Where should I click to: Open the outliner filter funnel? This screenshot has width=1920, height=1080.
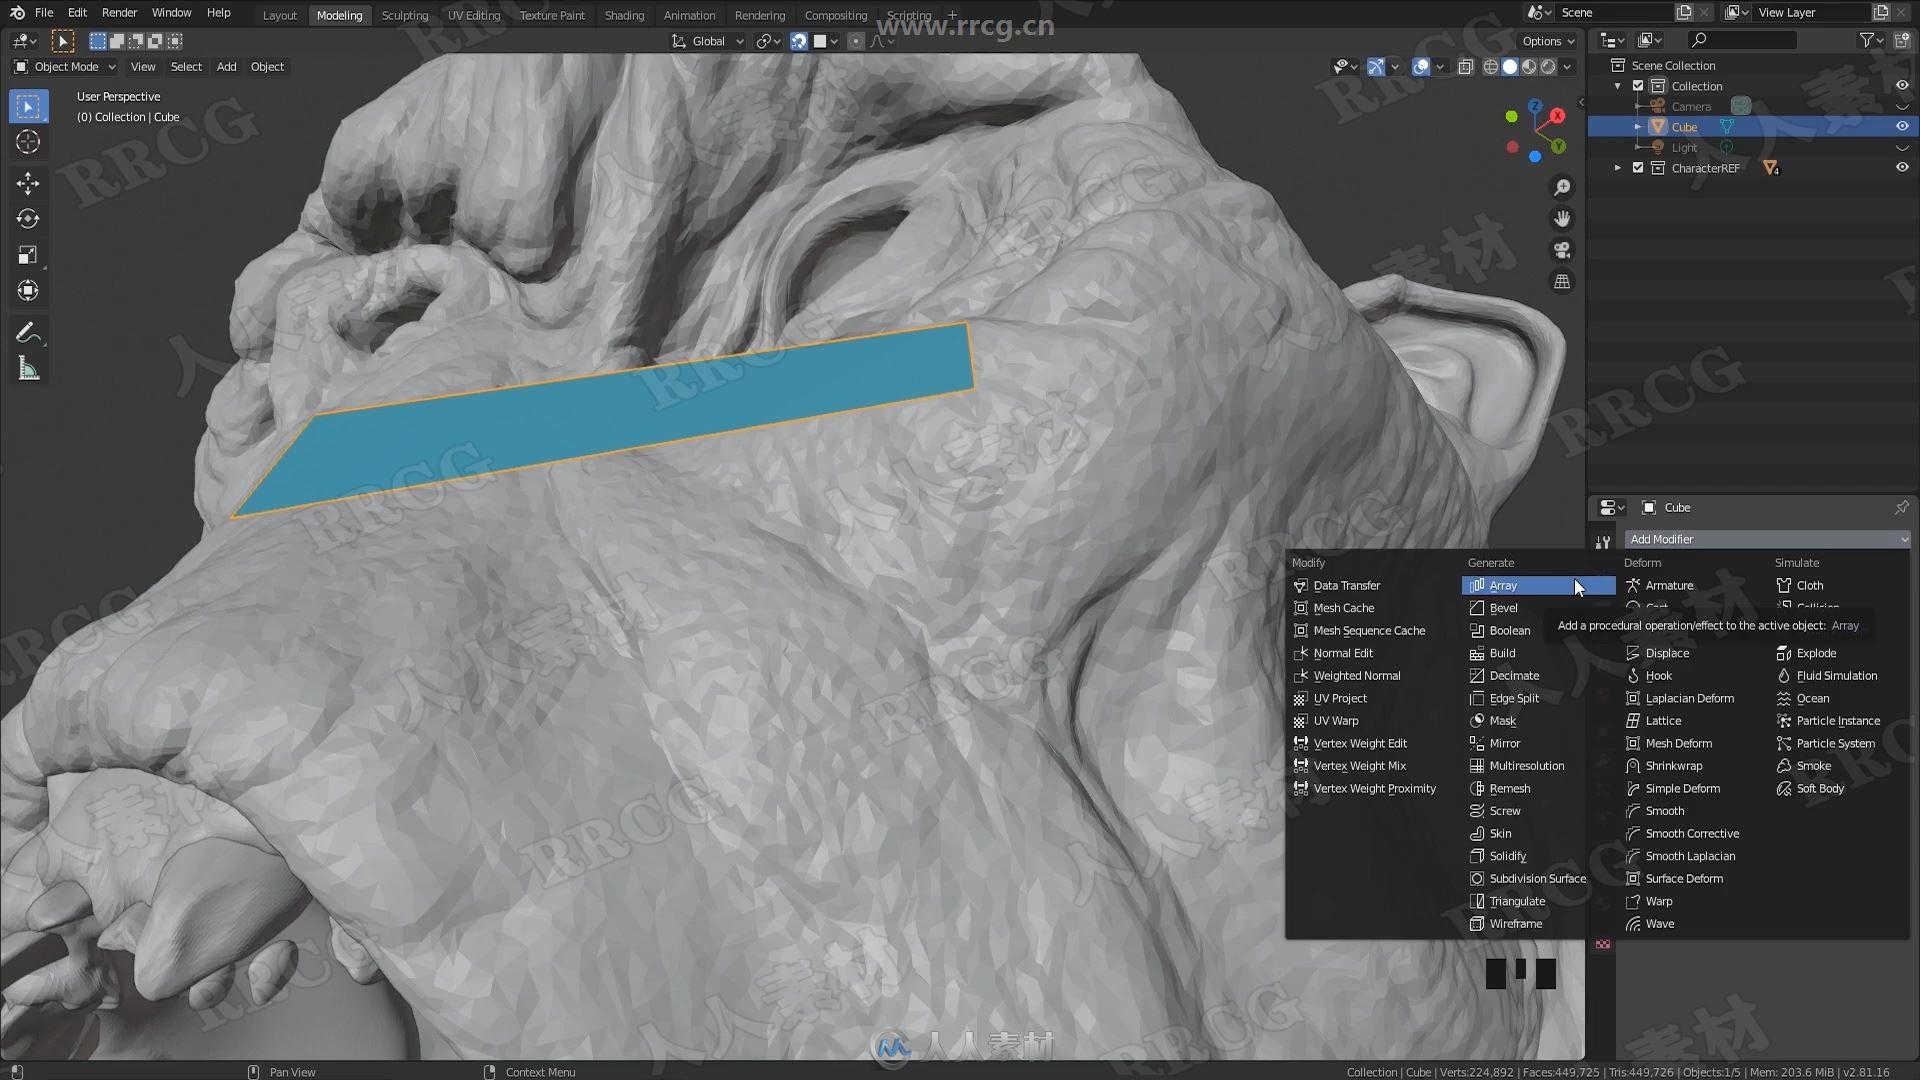[x=1866, y=40]
